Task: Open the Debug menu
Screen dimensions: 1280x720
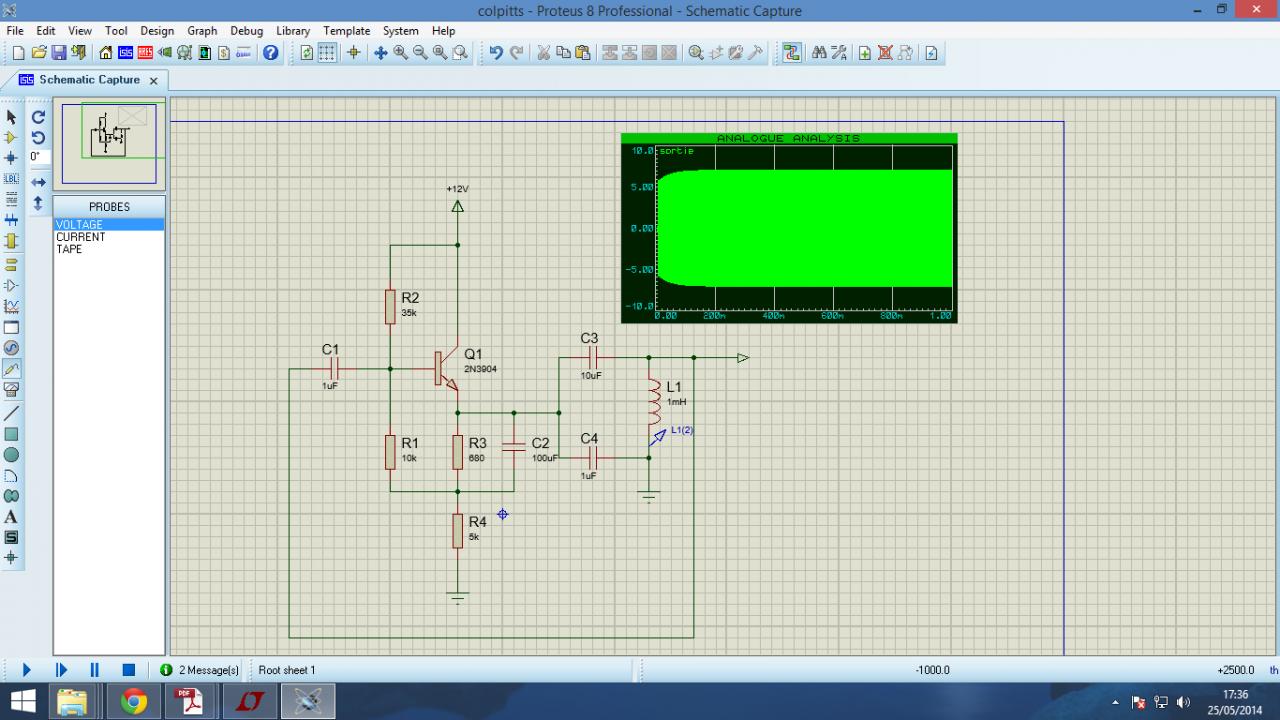Action: click(246, 31)
